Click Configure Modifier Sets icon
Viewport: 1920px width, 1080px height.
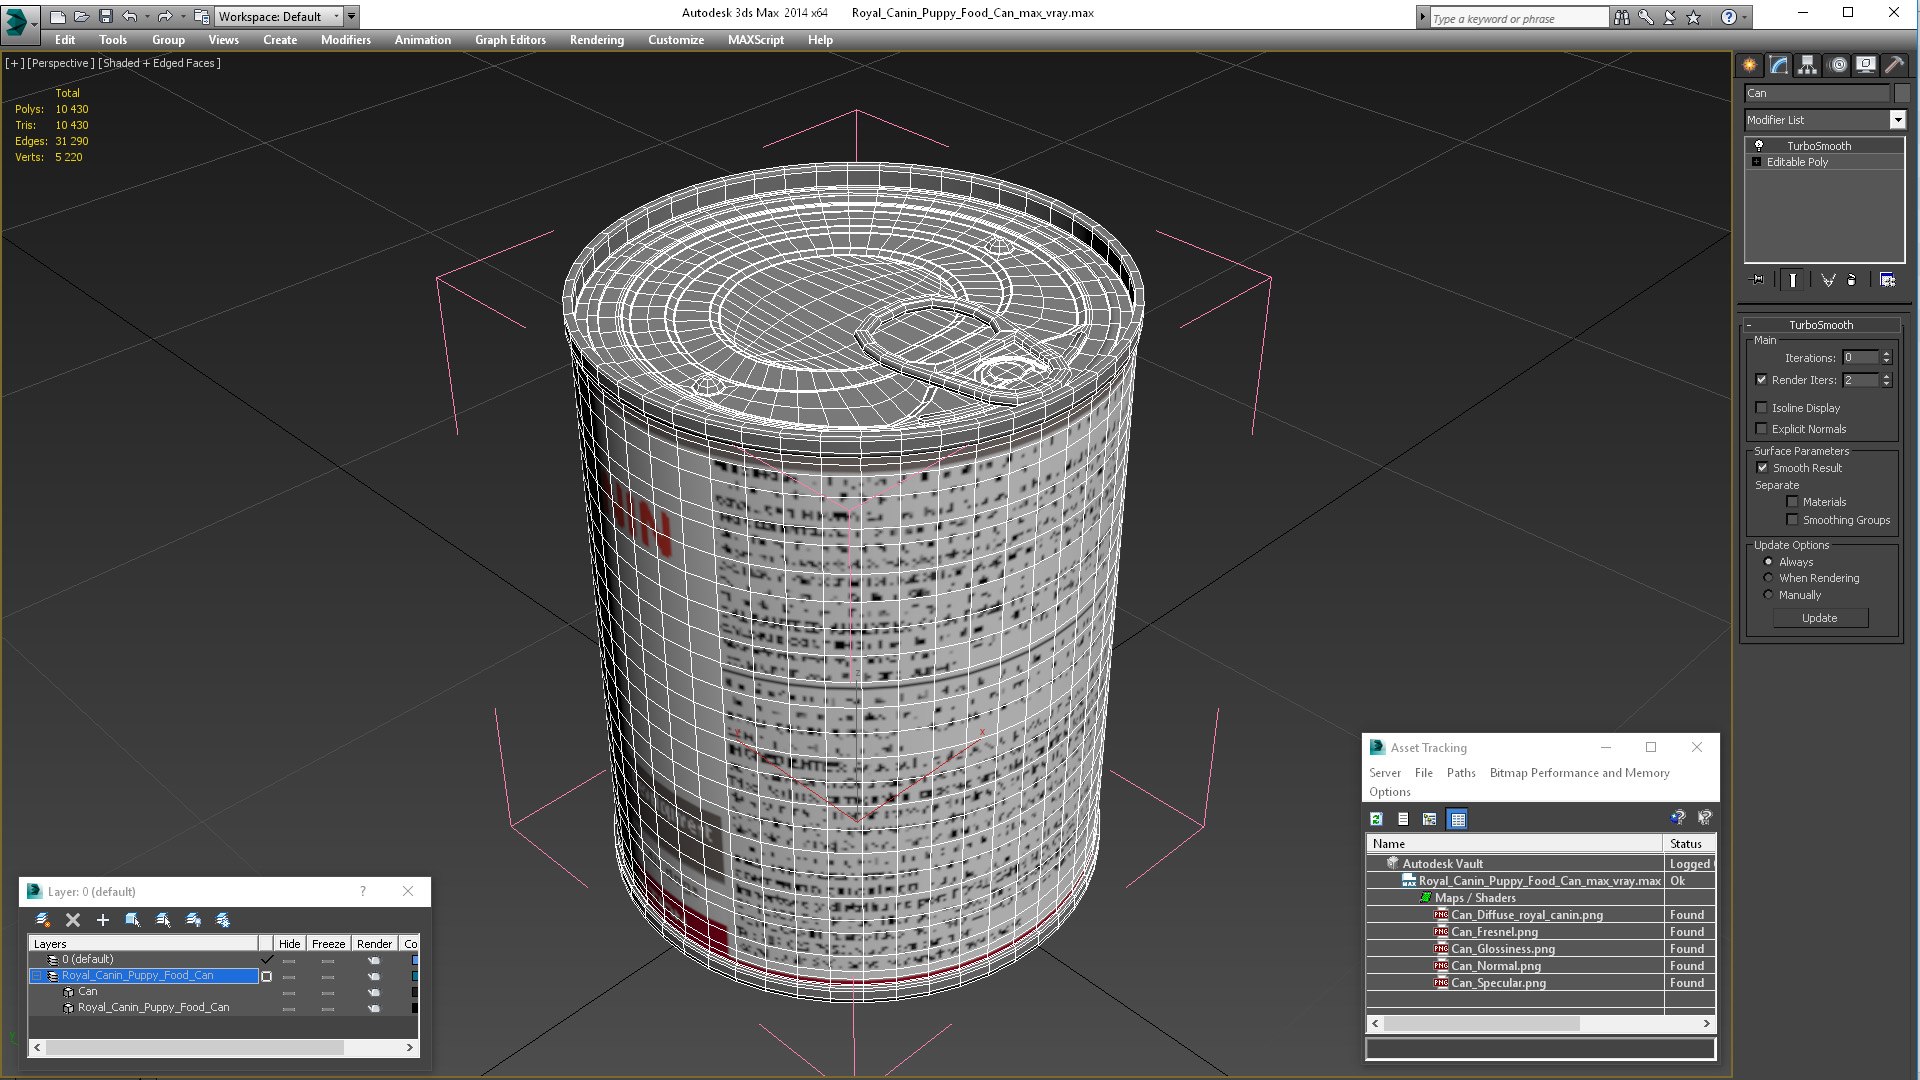pos(1887,280)
